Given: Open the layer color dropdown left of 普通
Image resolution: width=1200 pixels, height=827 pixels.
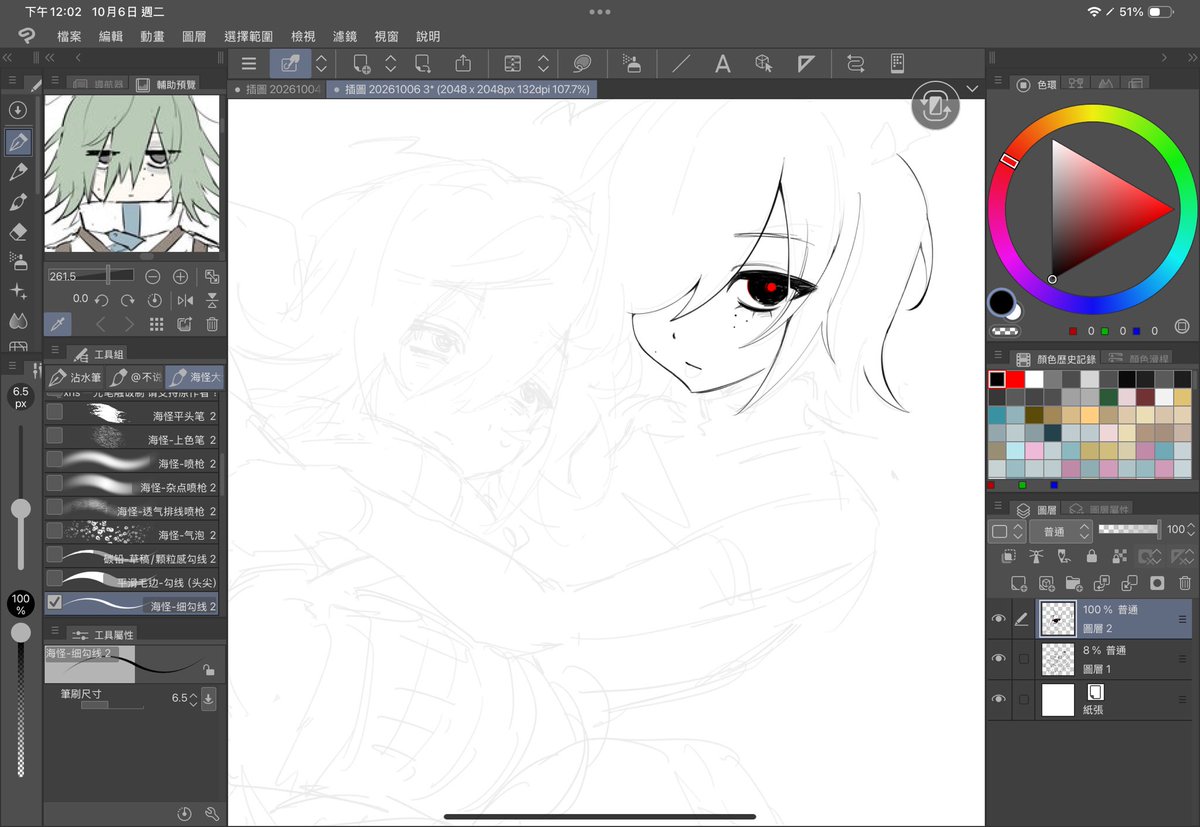Looking at the screenshot, I should (x=1006, y=531).
